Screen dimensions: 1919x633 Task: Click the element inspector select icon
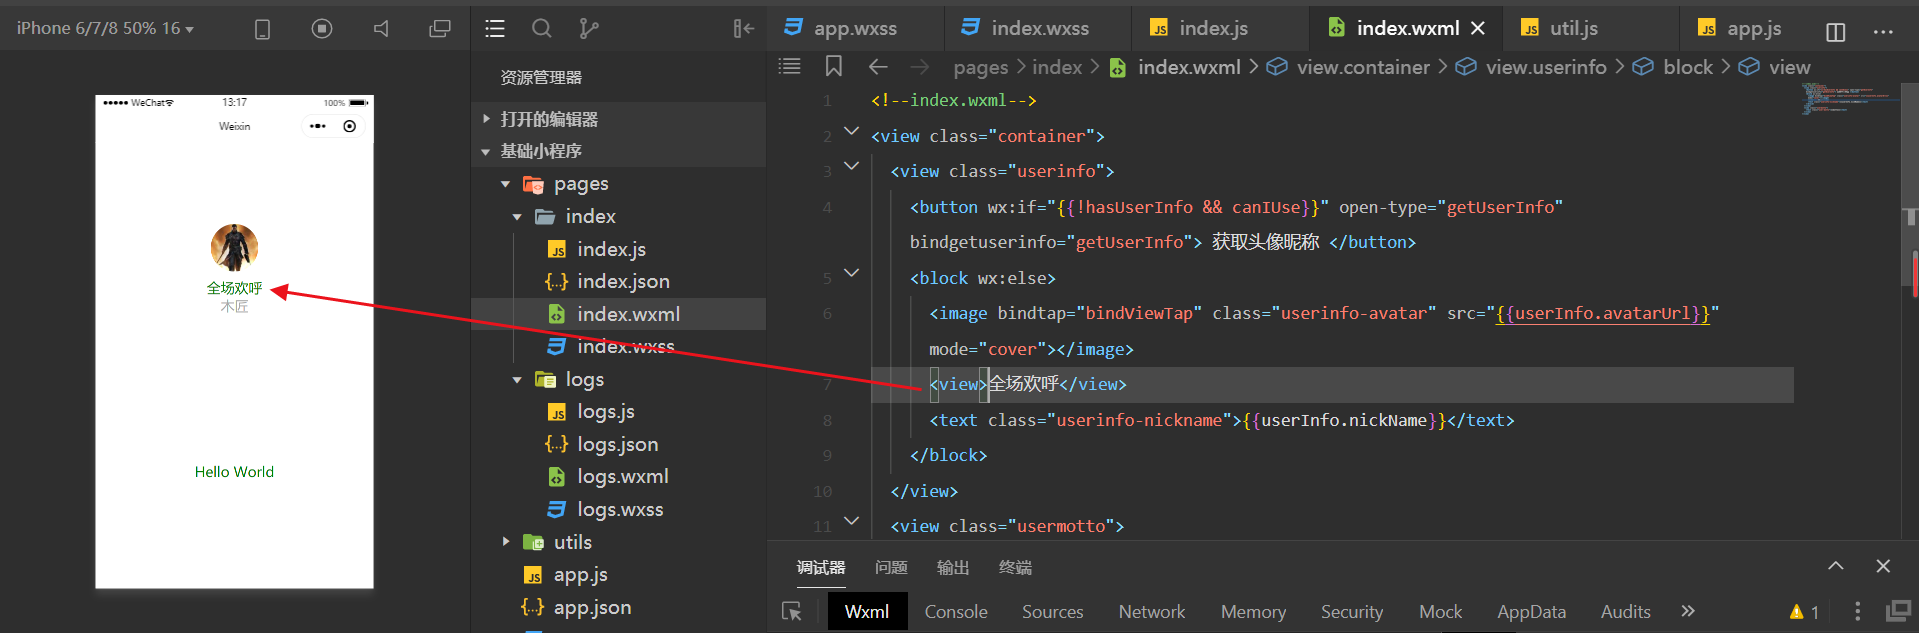(x=792, y=611)
